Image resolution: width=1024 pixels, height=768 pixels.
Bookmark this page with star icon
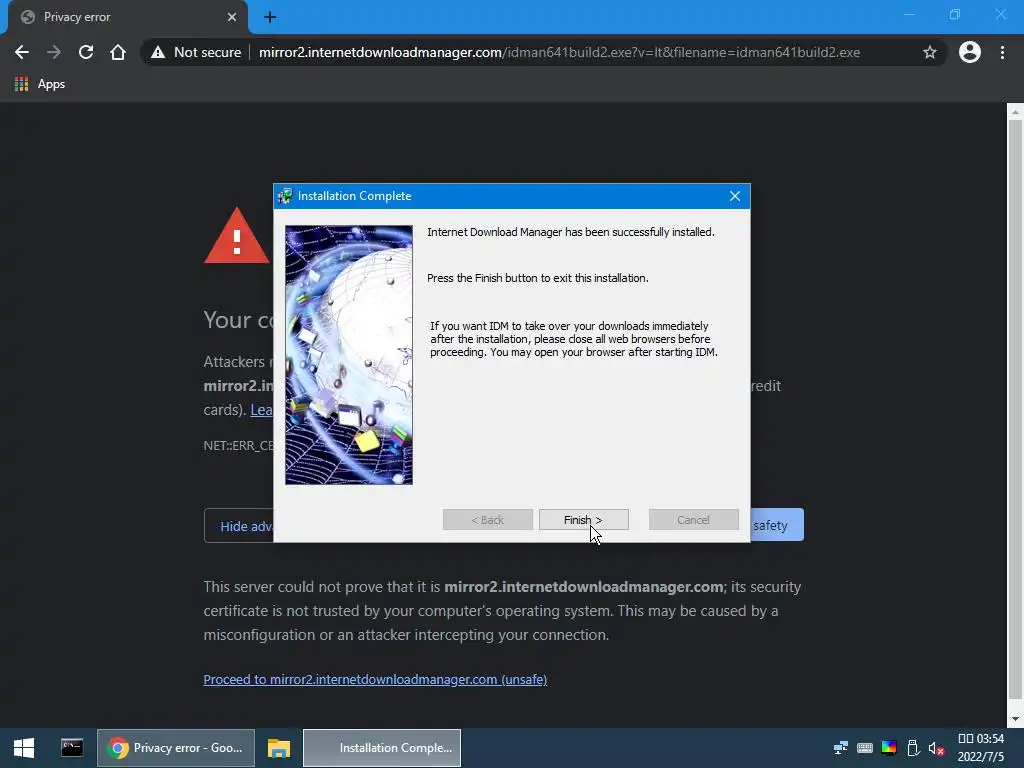coord(930,52)
